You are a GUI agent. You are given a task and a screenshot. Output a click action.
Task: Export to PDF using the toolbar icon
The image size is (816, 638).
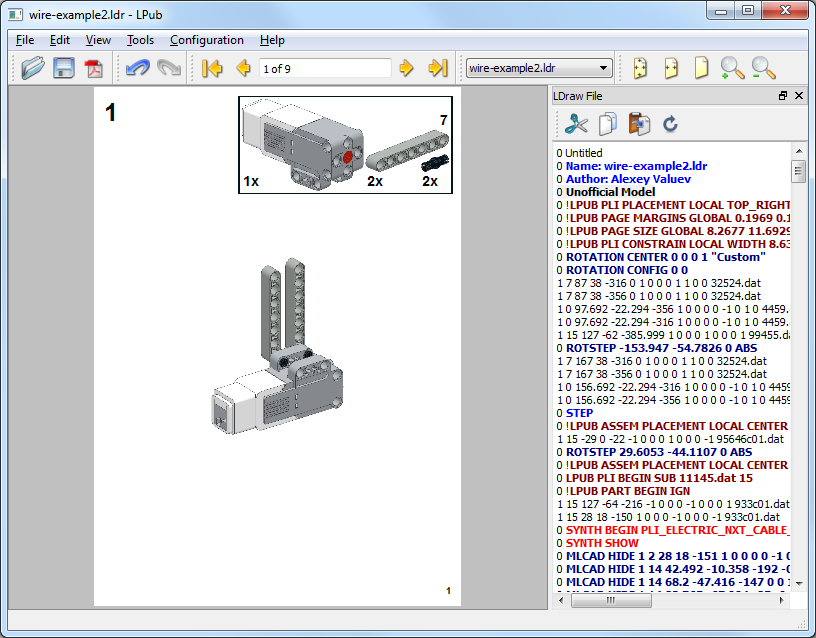[x=94, y=68]
